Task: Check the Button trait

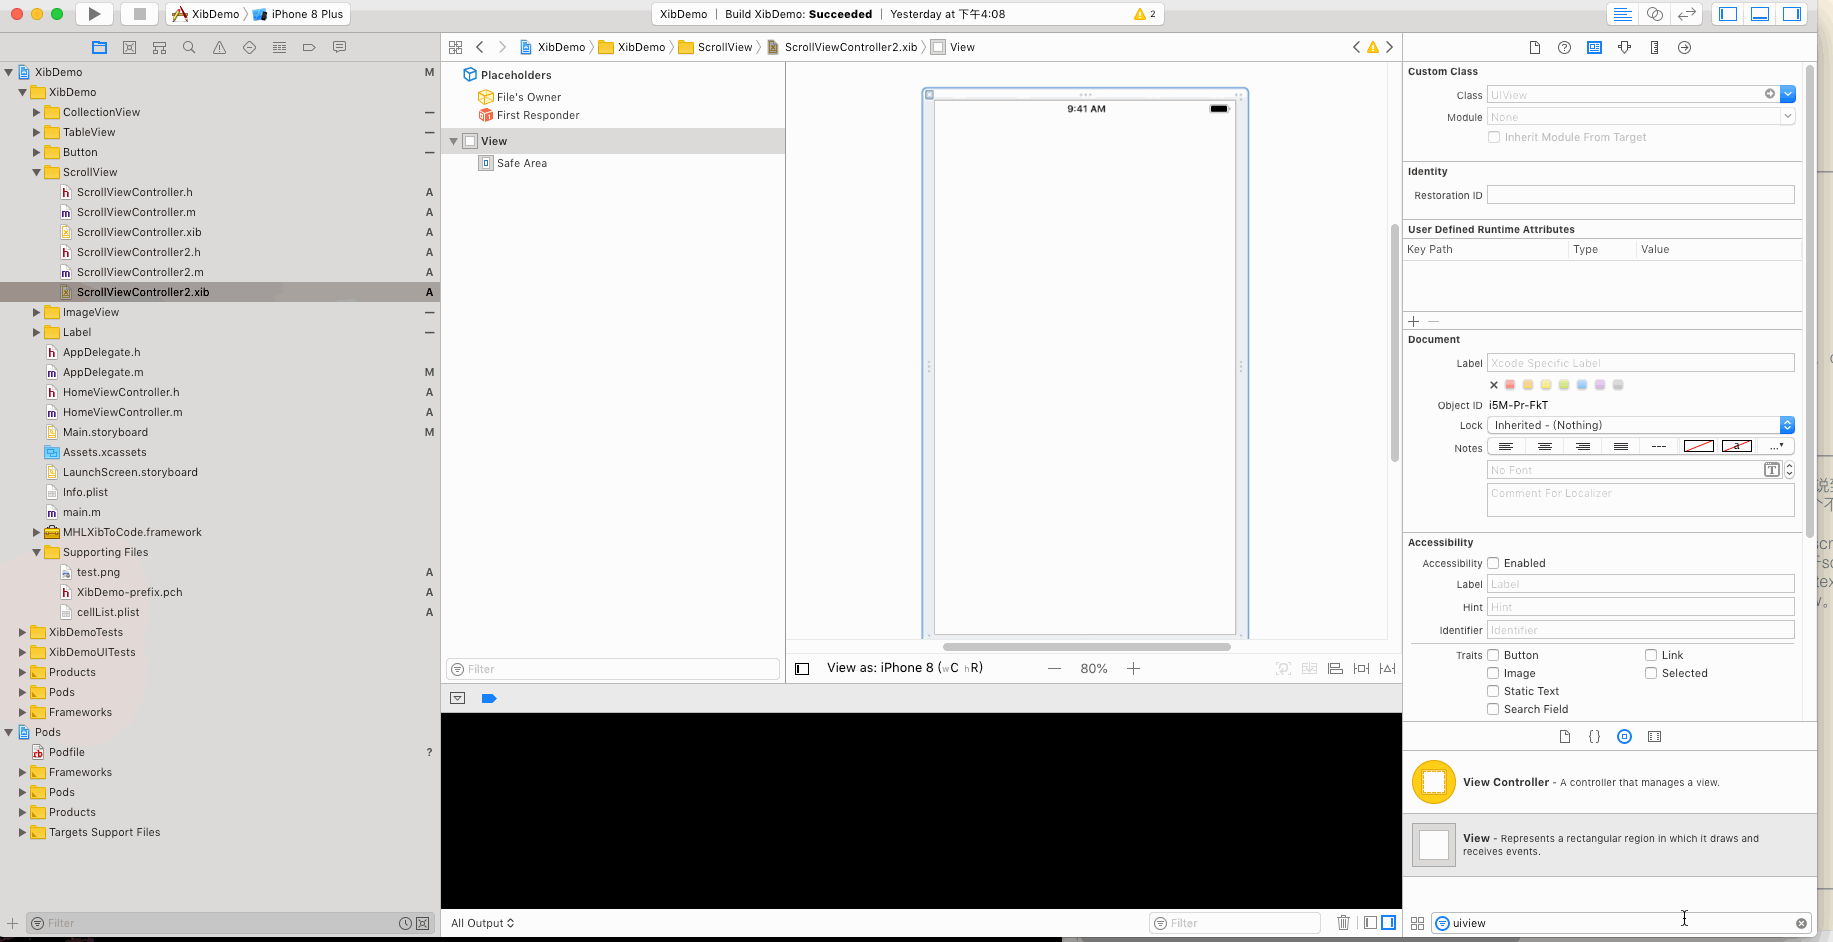Action: (x=1493, y=655)
